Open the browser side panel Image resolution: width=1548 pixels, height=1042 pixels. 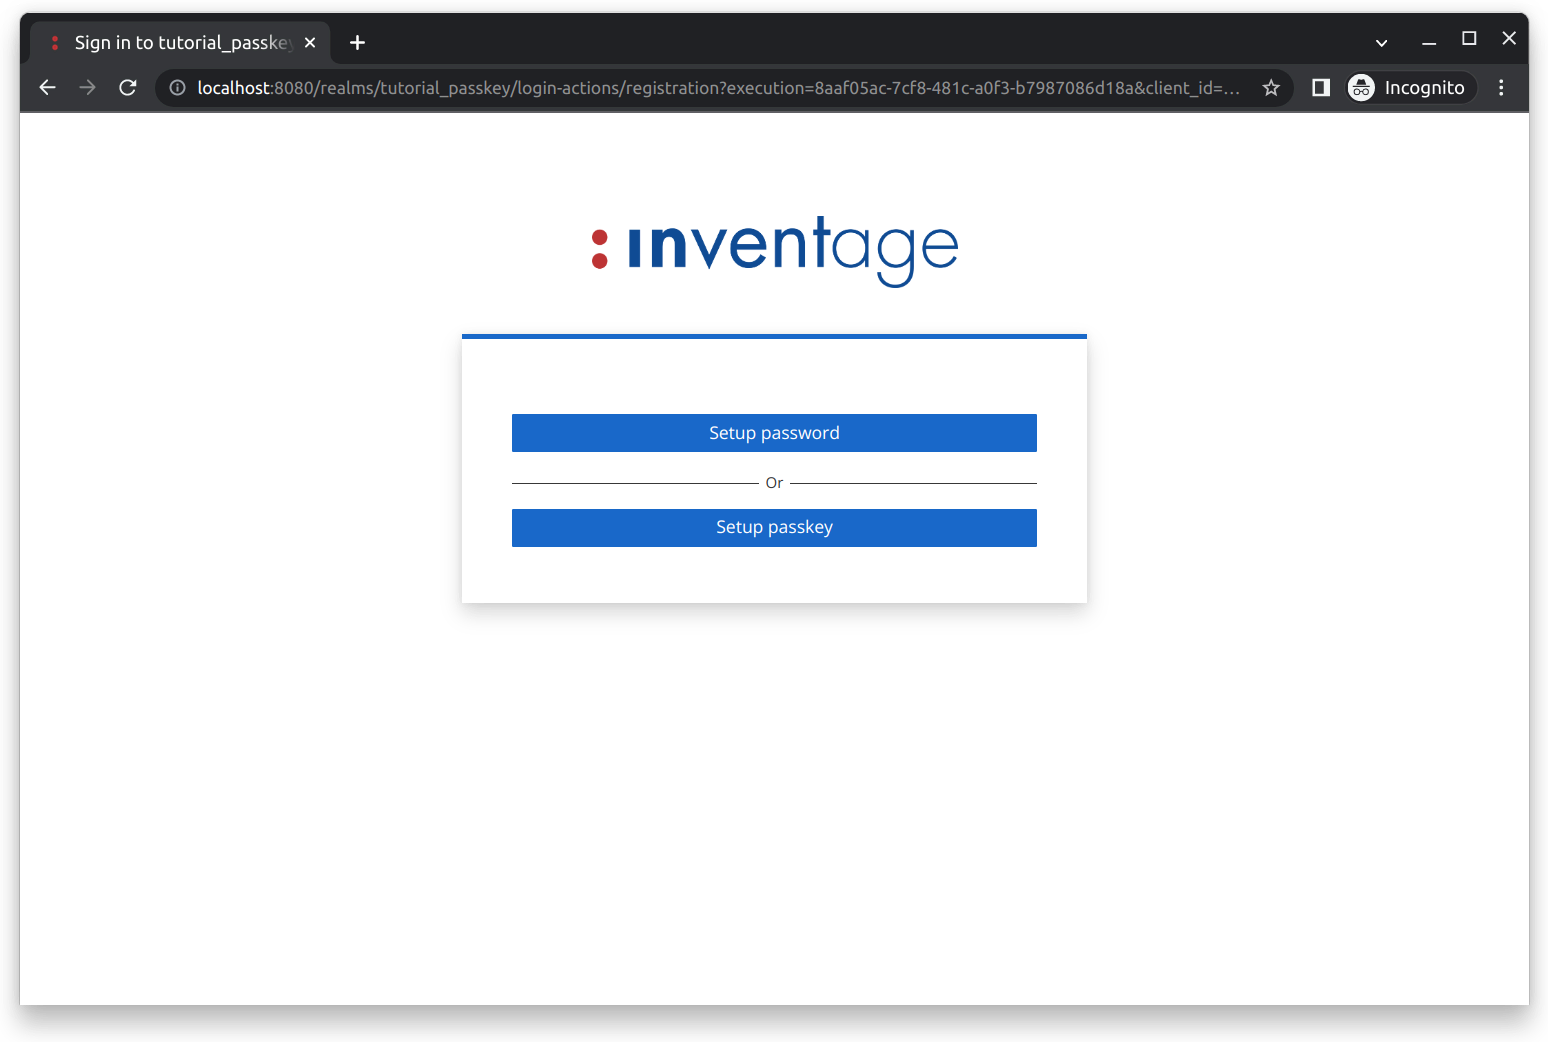[1321, 88]
